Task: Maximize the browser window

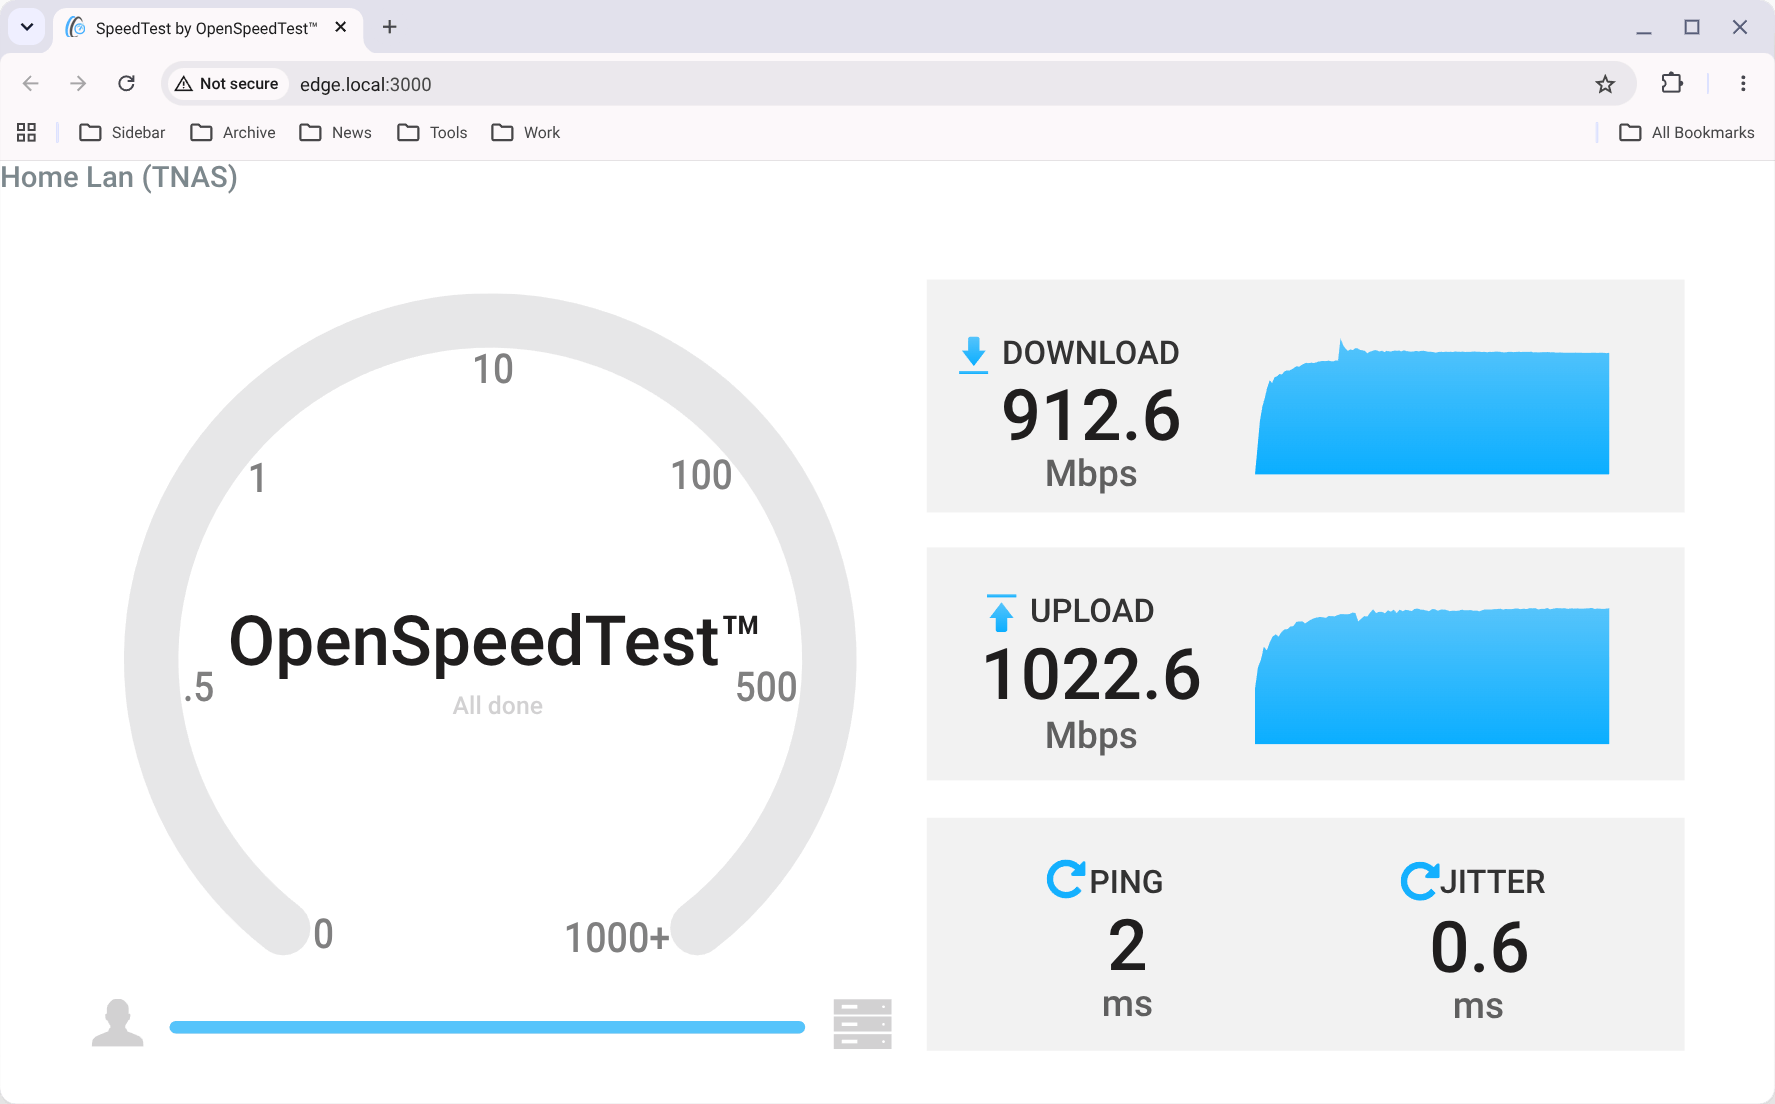Action: (1692, 28)
